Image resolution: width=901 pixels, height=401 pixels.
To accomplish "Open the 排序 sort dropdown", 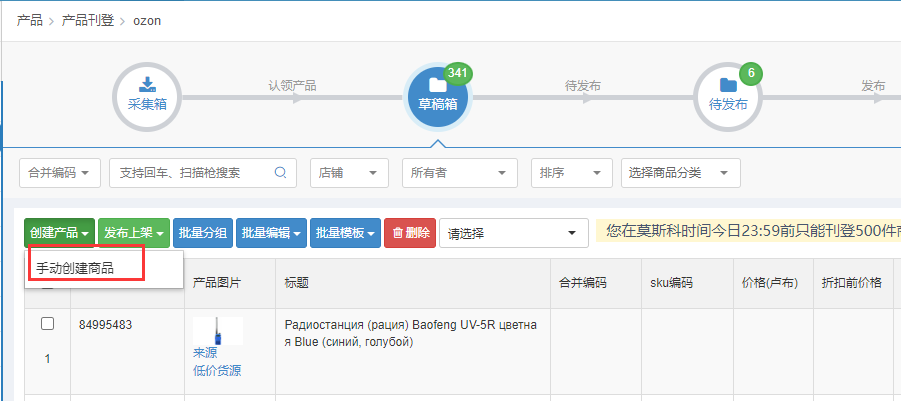I will (572, 173).
